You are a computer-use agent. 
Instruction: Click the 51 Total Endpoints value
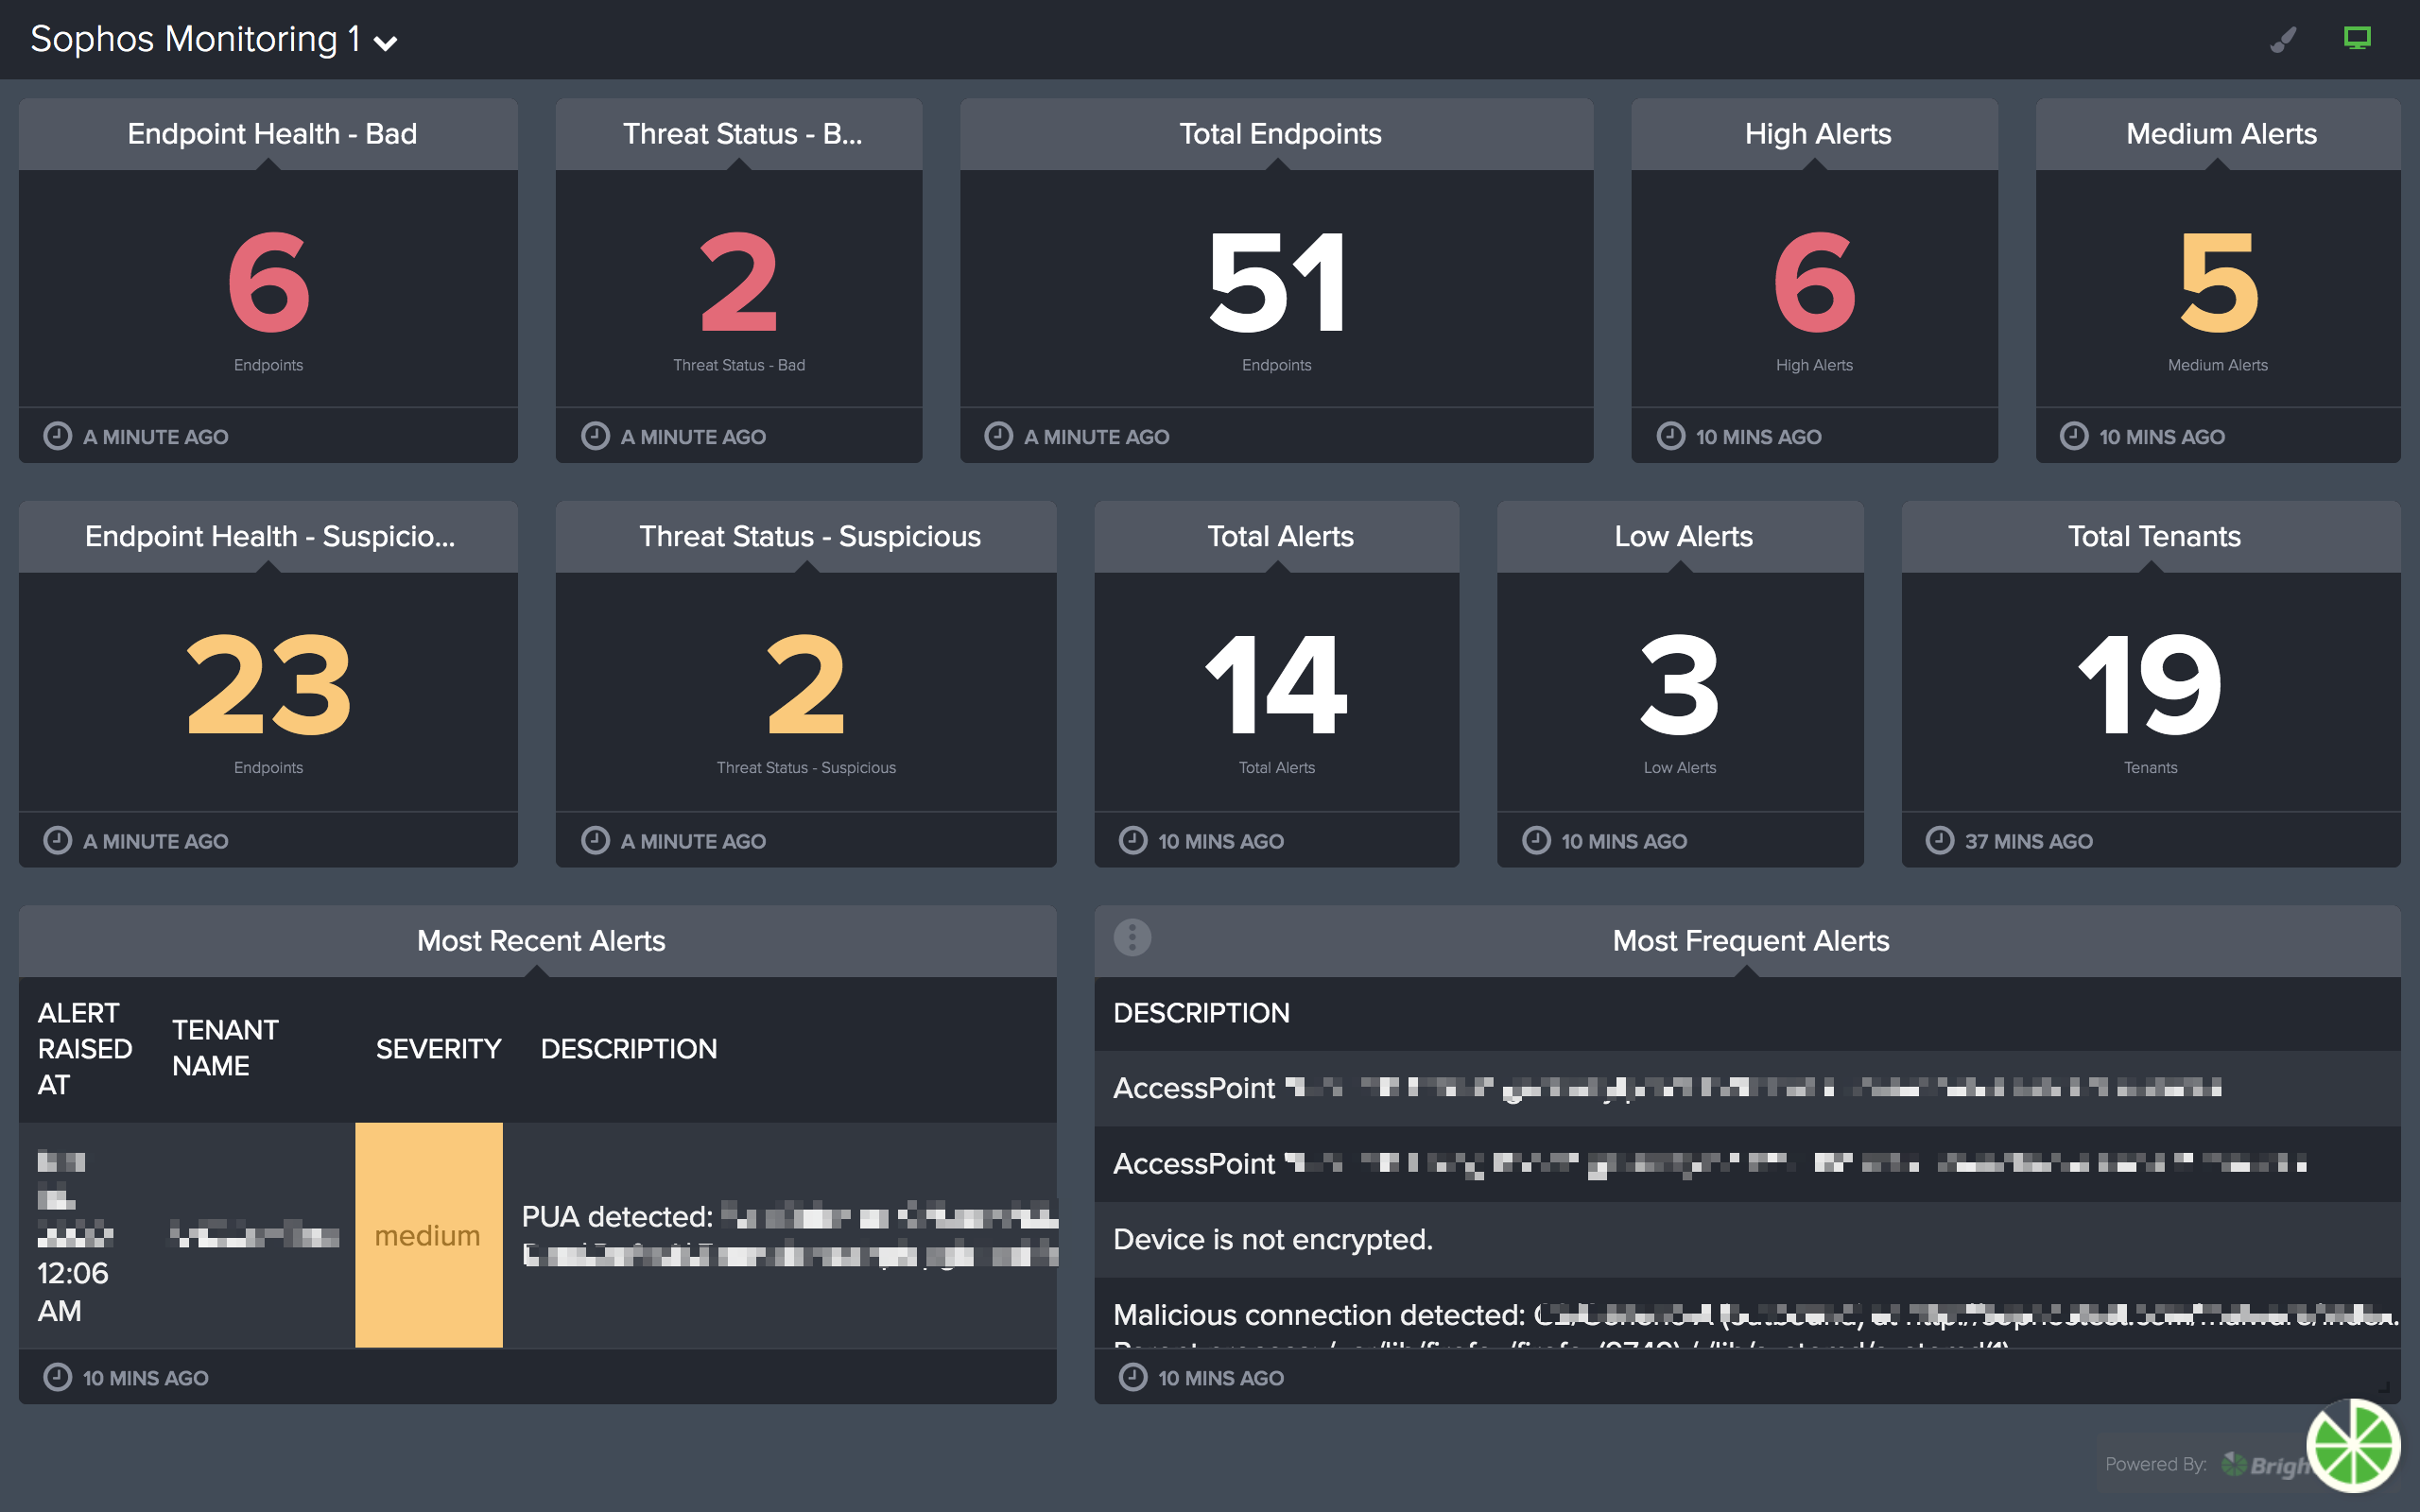point(1277,282)
